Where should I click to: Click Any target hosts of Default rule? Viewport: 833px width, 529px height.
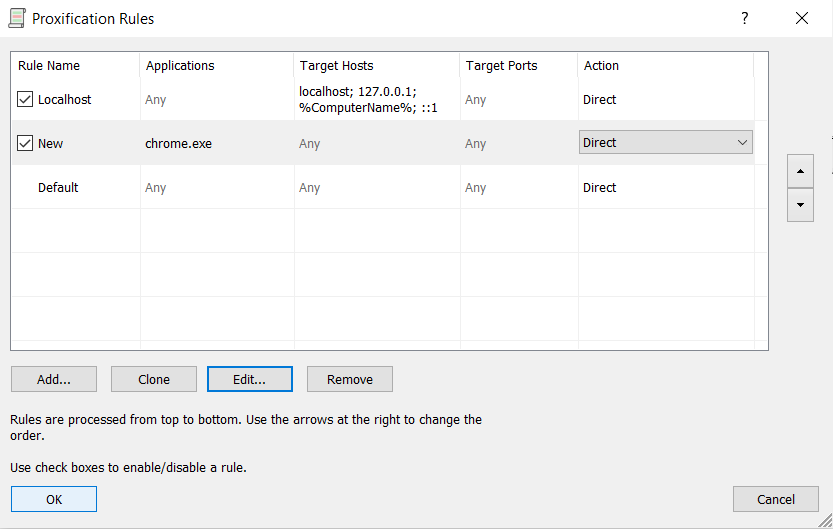pos(309,188)
